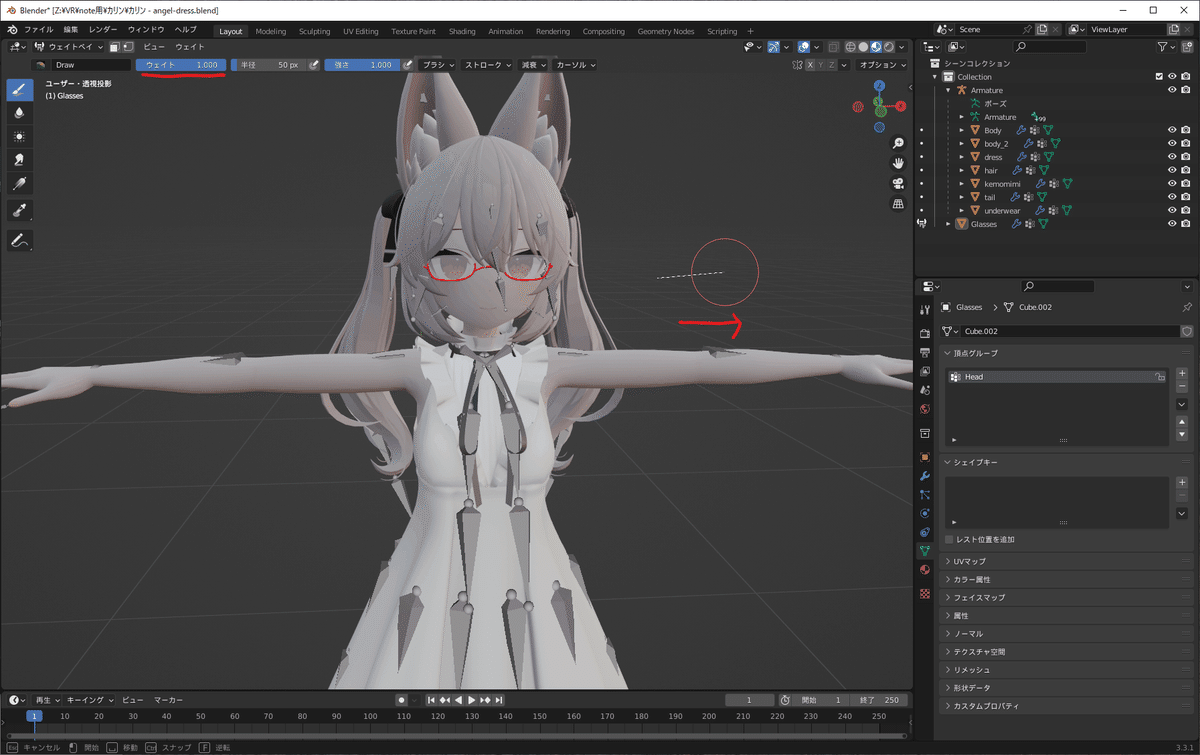The image size is (1200, 755).
Task: Toggle the camera view gizmo
Action: [x=898, y=184]
